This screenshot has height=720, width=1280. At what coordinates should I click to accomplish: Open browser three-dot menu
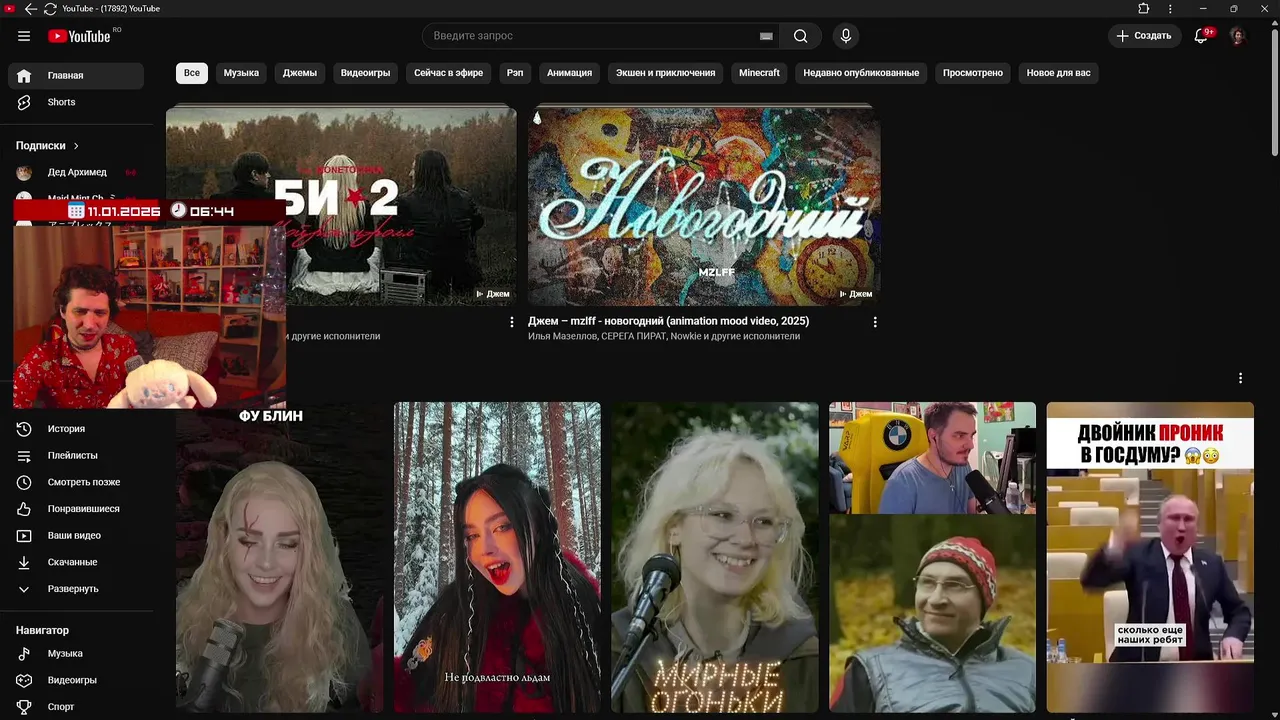pos(1172,9)
